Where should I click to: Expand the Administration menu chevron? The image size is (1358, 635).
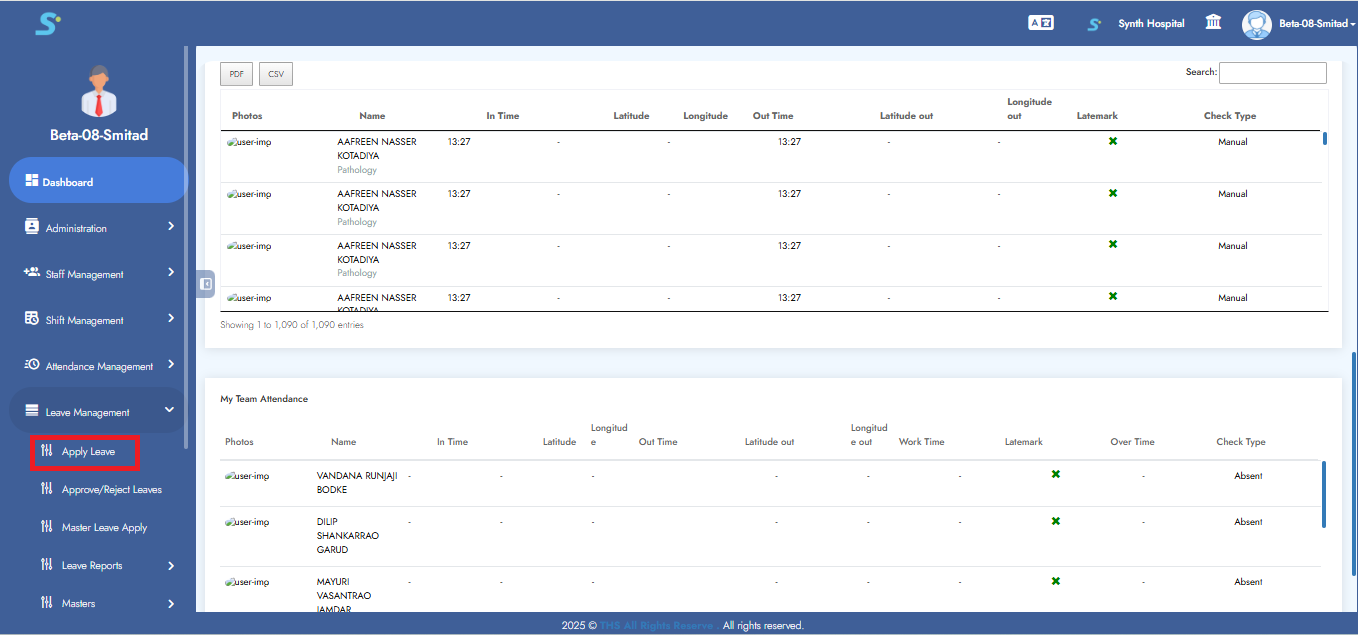pos(171,227)
